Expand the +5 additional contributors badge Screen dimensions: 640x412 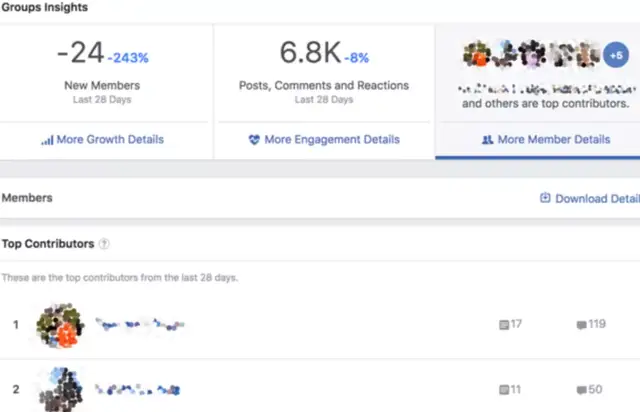coord(617,54)
